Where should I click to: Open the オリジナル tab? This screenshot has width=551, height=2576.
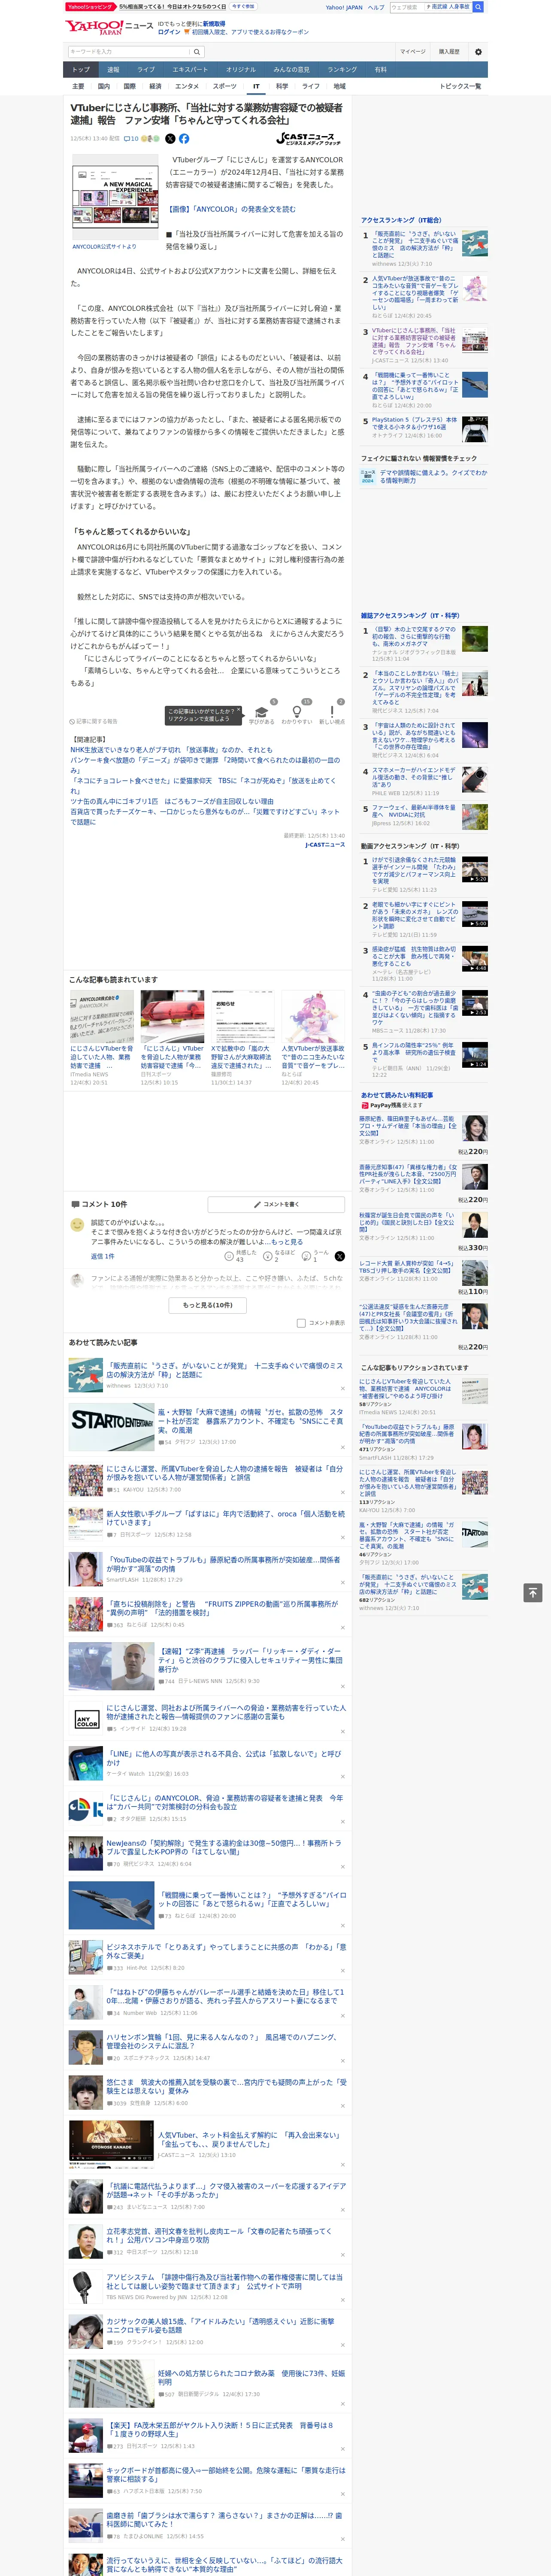click(241, 70)
